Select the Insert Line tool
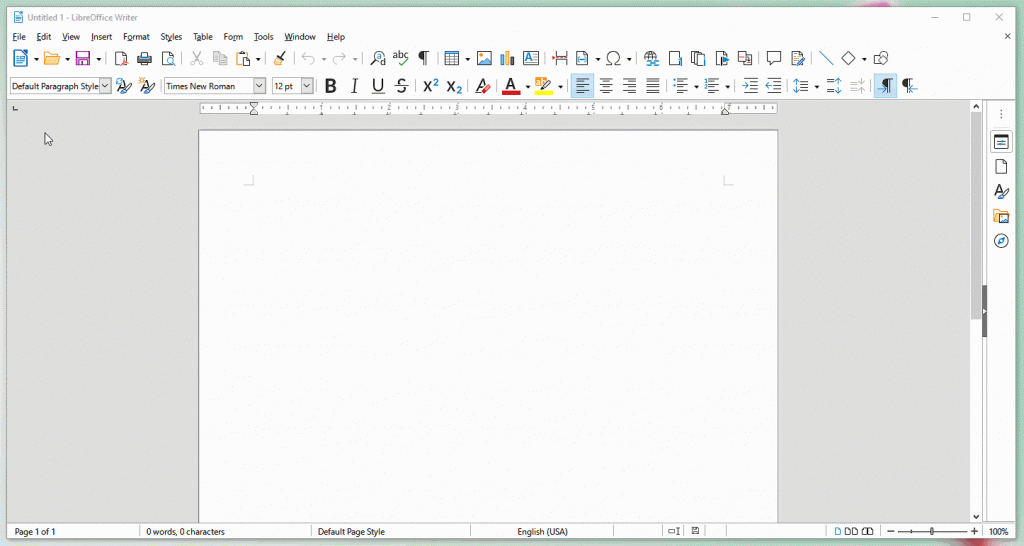 click(x=826, y=59)
